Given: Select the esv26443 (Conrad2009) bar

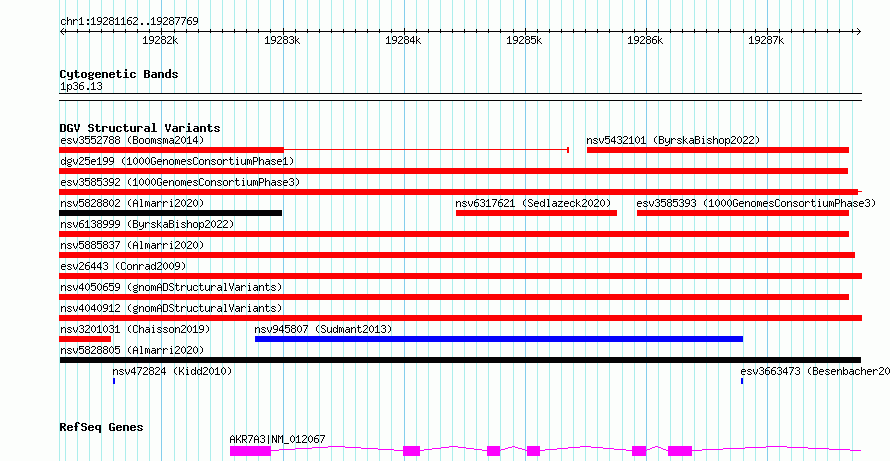Looking at the screenshot, I should 460,276.
